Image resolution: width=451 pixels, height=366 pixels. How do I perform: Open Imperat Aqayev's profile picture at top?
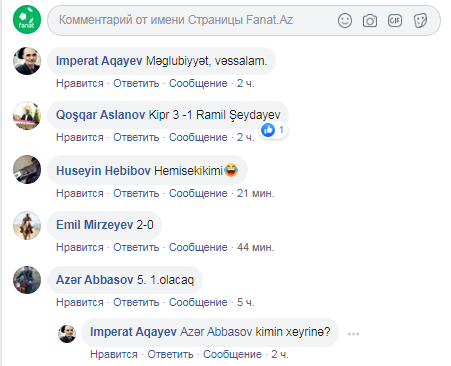click(27, 61)
